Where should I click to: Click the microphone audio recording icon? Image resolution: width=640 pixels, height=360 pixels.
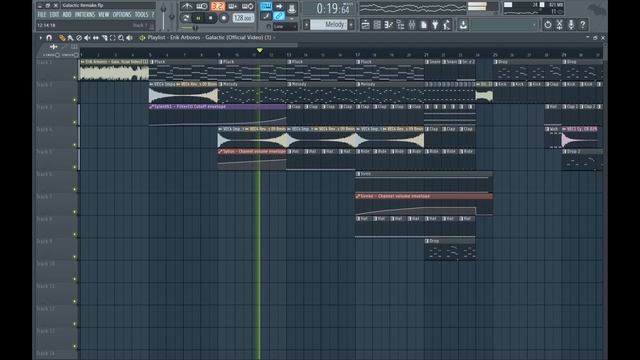(571, 24)
